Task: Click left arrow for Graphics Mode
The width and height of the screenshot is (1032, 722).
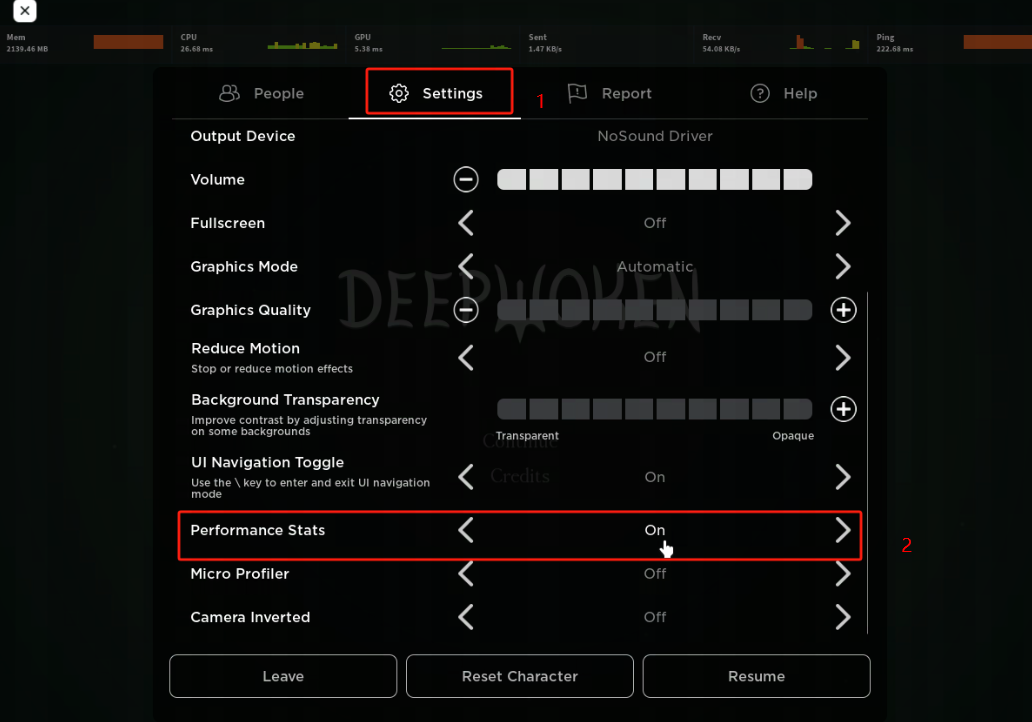Action: pos(466,267)
